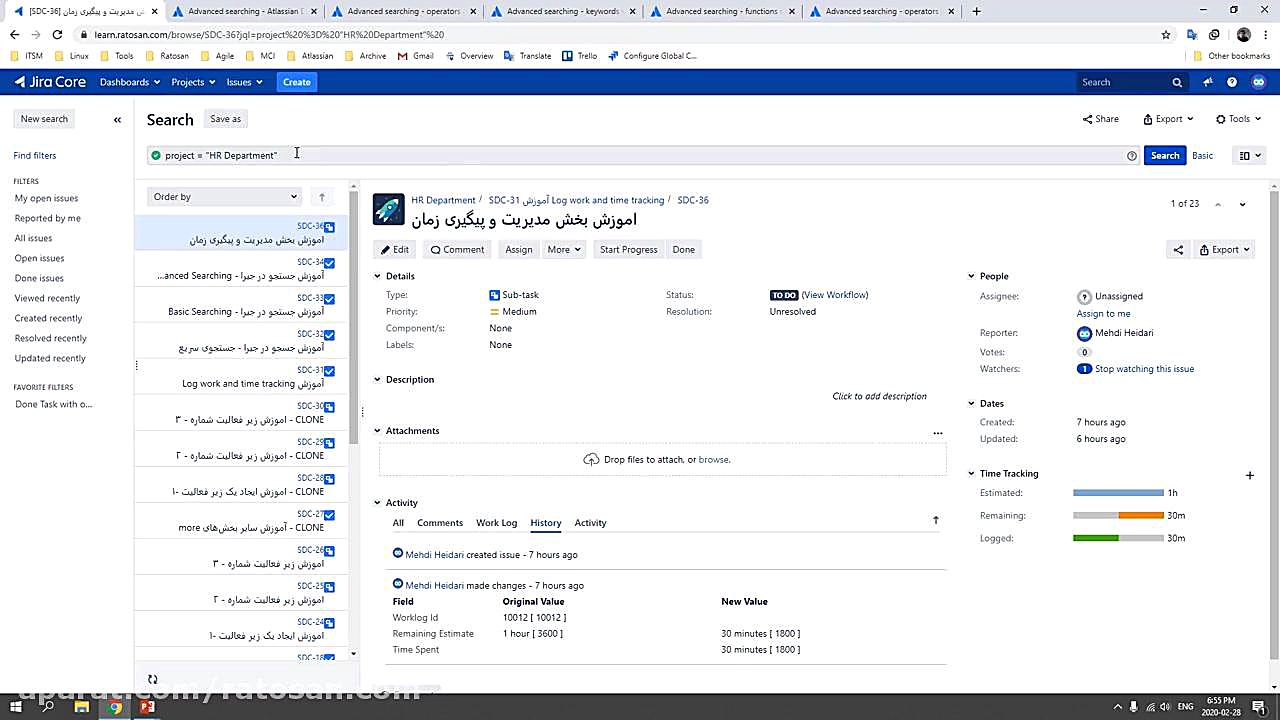Switch to the Activity tab
1280x720 pixels.
(590, 523)
